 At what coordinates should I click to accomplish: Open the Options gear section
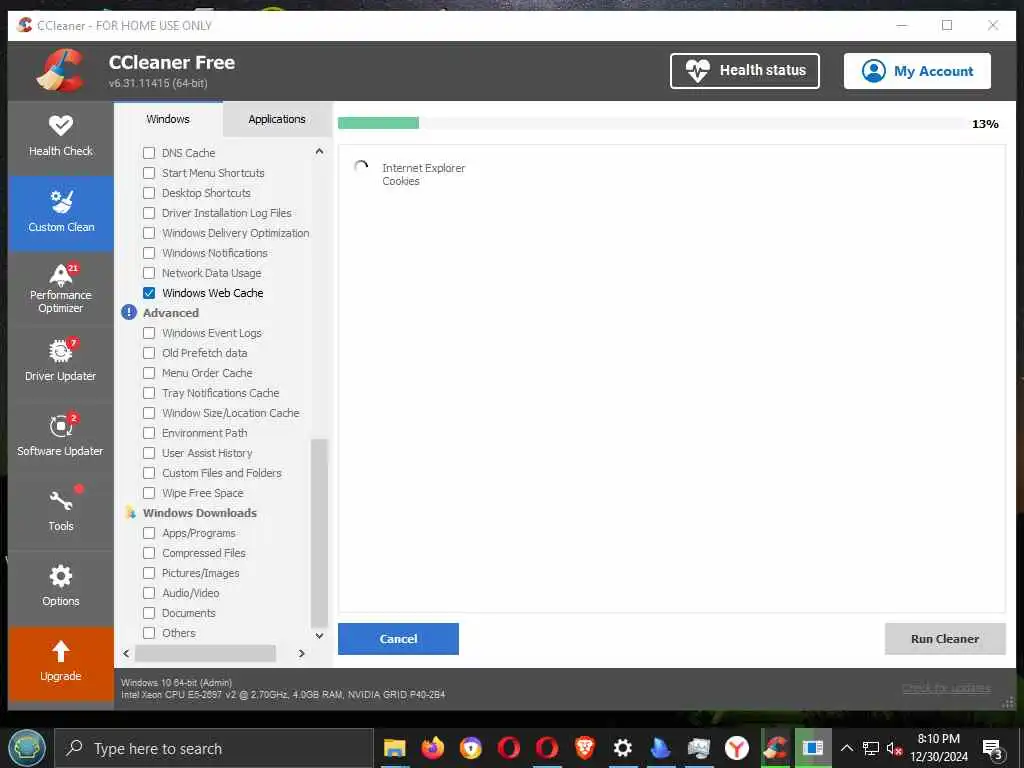[x=61, y=585]
